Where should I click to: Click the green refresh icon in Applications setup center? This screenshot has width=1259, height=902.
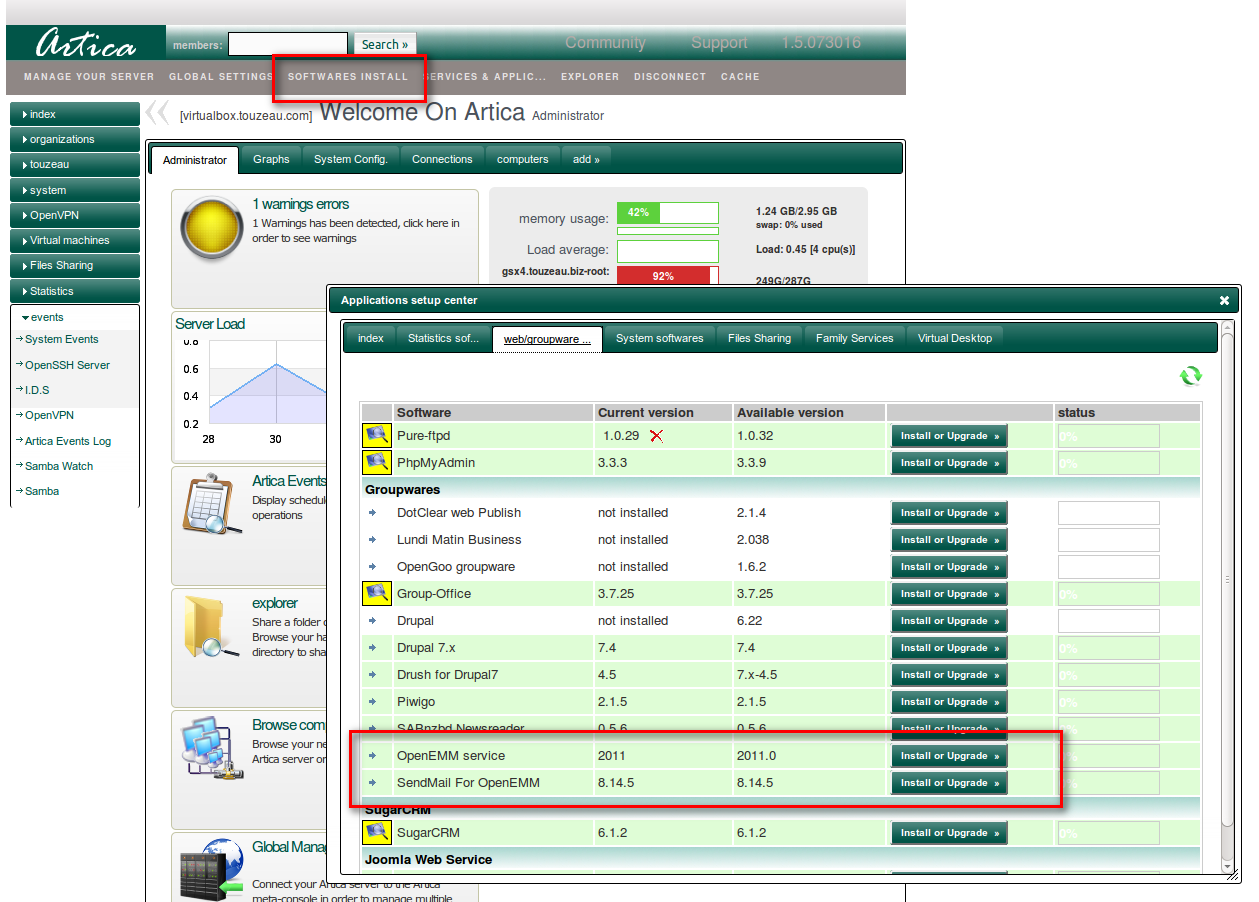click(1190, 376)
